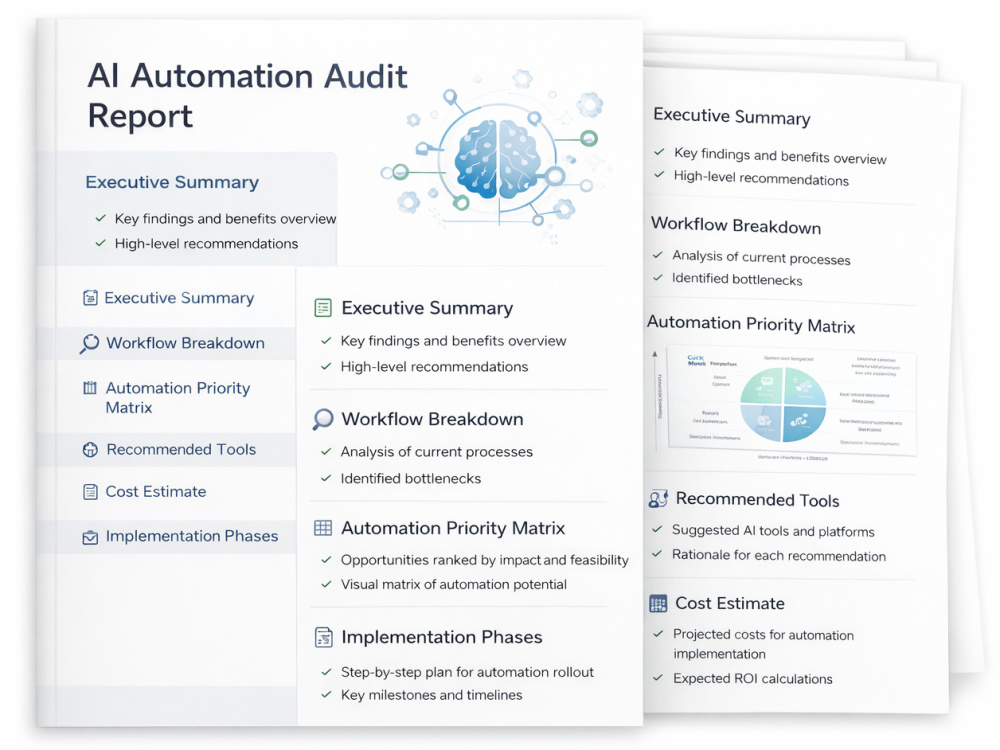Click 'Opportunities ranked by impact and feasibility'
1000x750 pixels.
(485, 560)
